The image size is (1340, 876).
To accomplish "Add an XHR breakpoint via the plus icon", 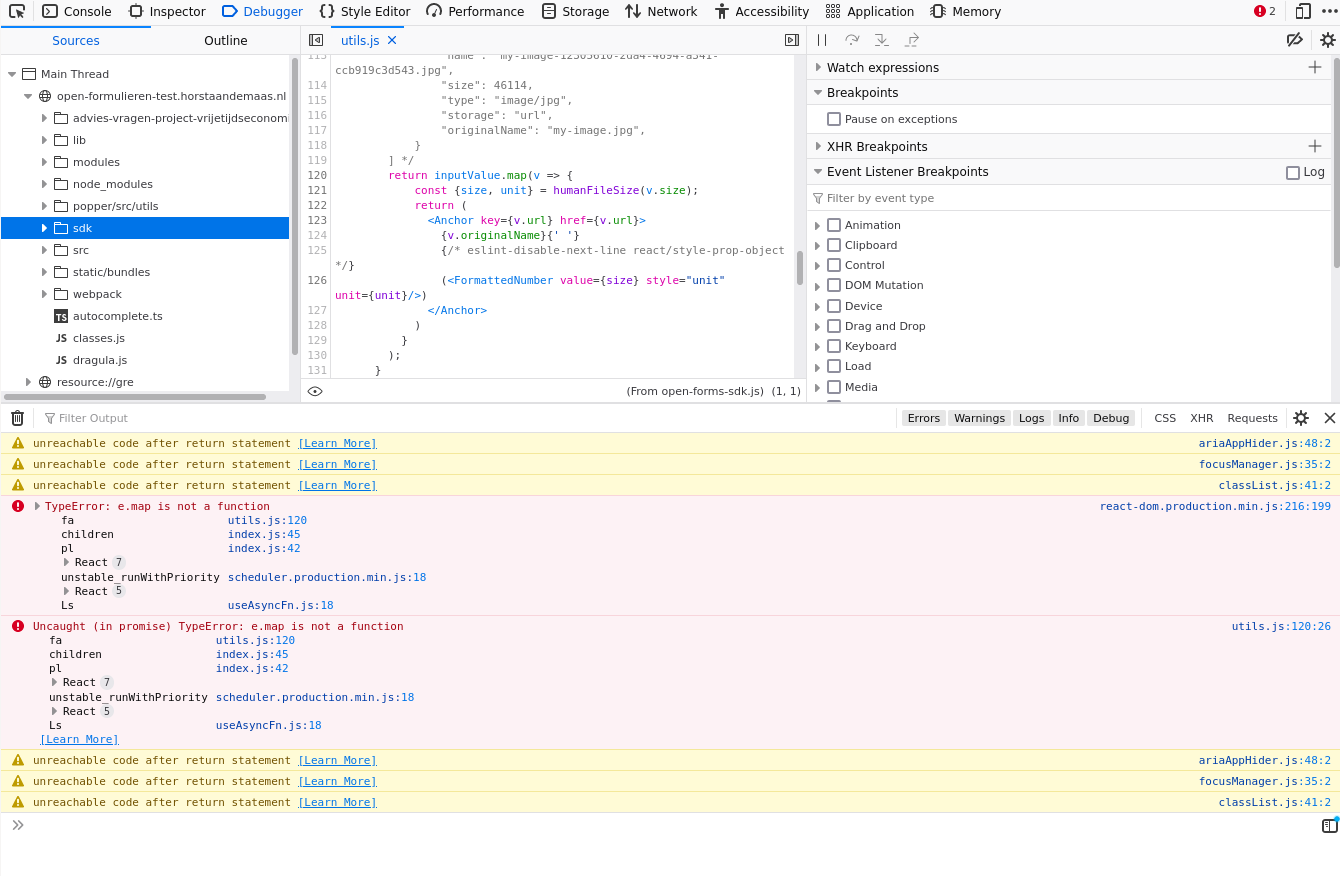I will tap(1315, 146).
